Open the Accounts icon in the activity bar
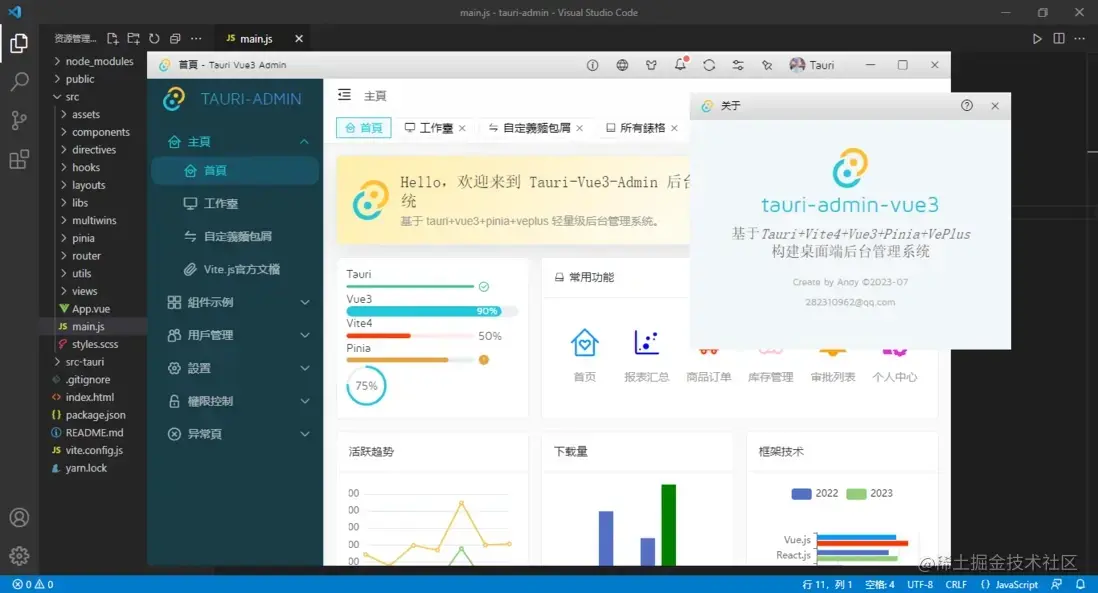 click(19, 517)
